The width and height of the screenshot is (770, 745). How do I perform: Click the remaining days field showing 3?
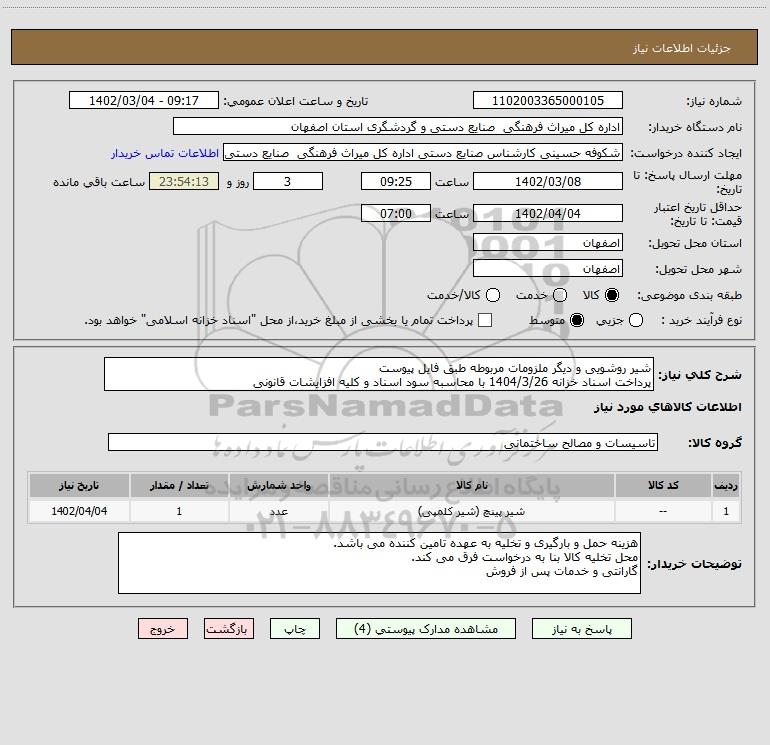point(288,181)
